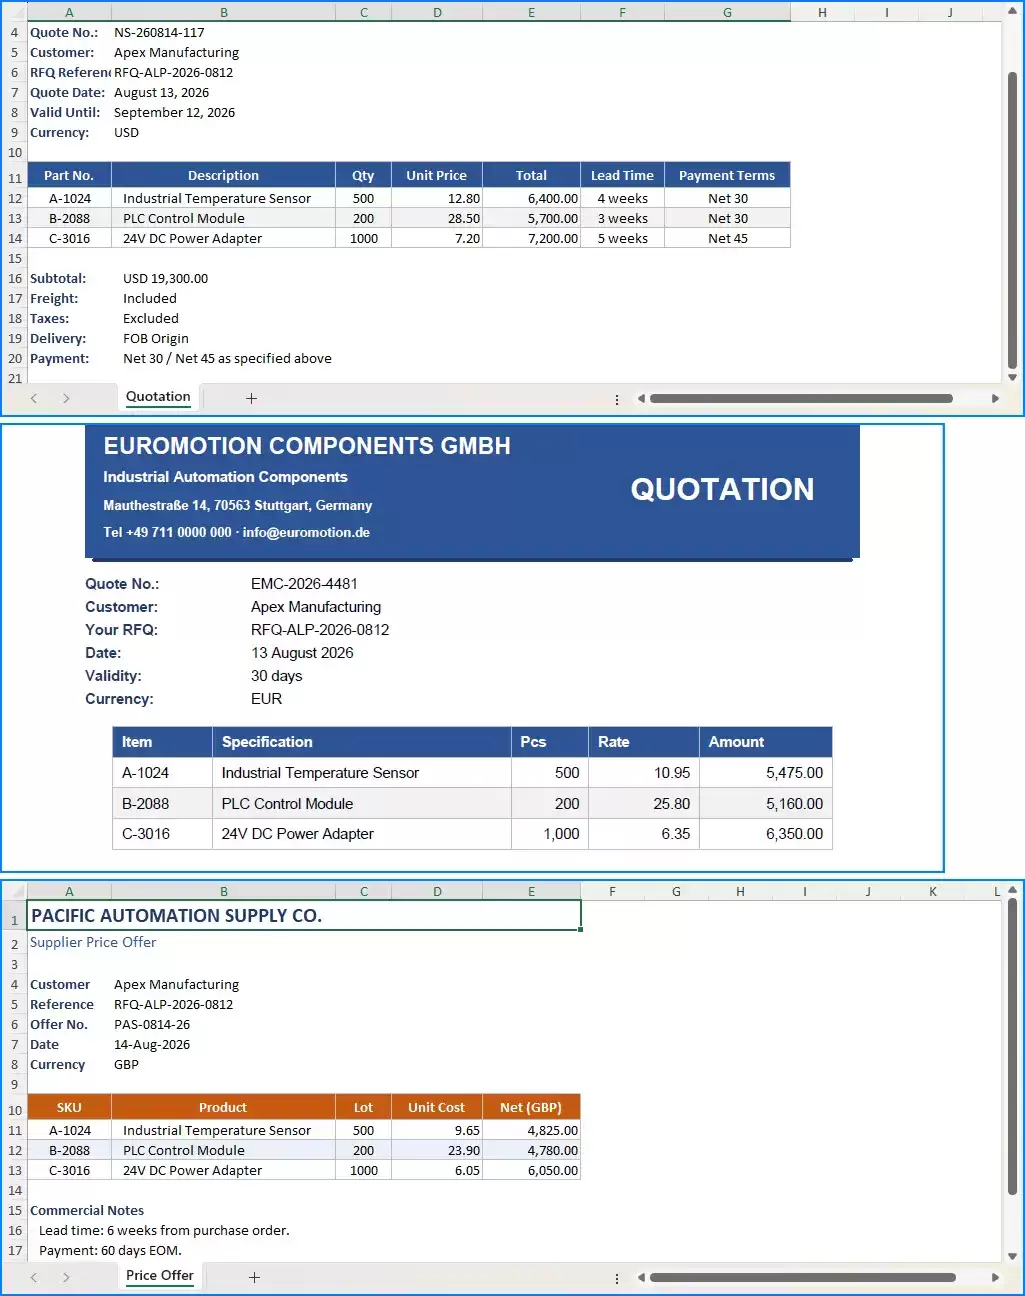The image size is (1025, 1296).
Task: Switch to the Quotation sheet tab
Action: click(x=158, y=397)
